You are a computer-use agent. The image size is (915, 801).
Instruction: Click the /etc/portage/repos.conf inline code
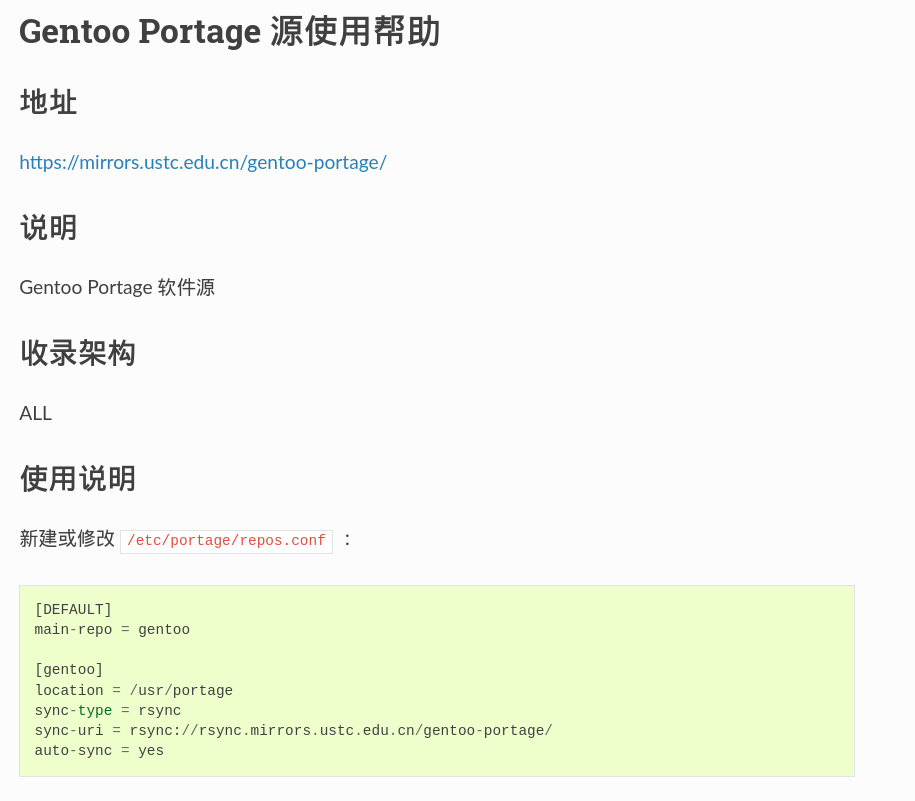226,541
